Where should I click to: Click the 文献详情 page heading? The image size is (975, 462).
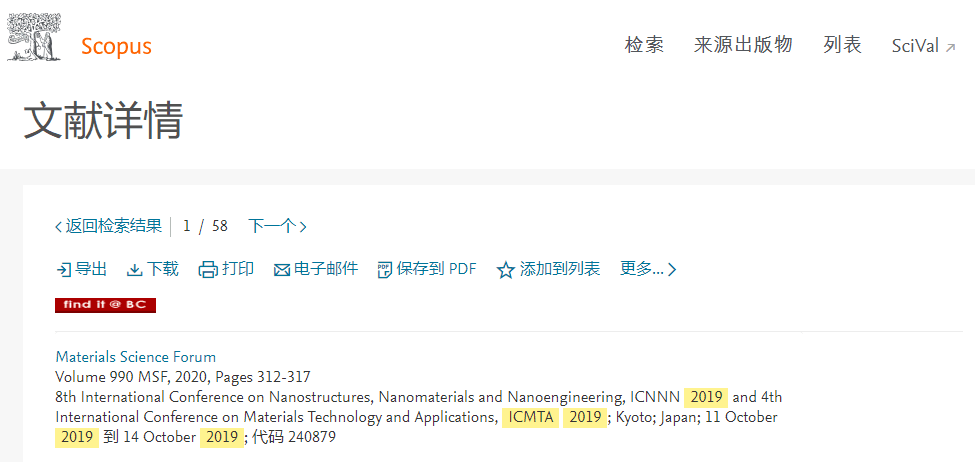103,121
